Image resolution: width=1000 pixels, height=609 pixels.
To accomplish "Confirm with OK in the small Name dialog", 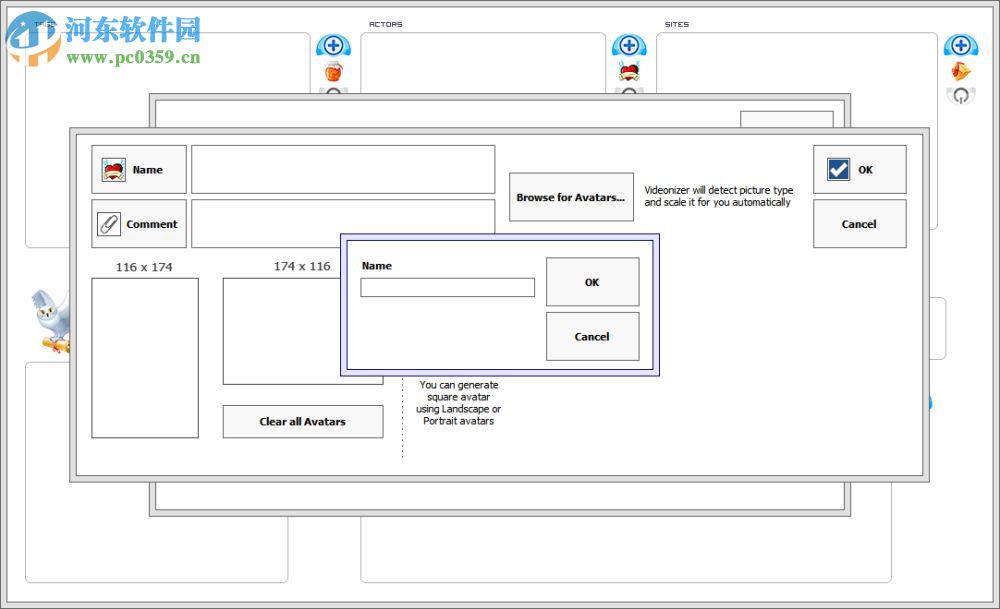I will click(x=592, y=282).
